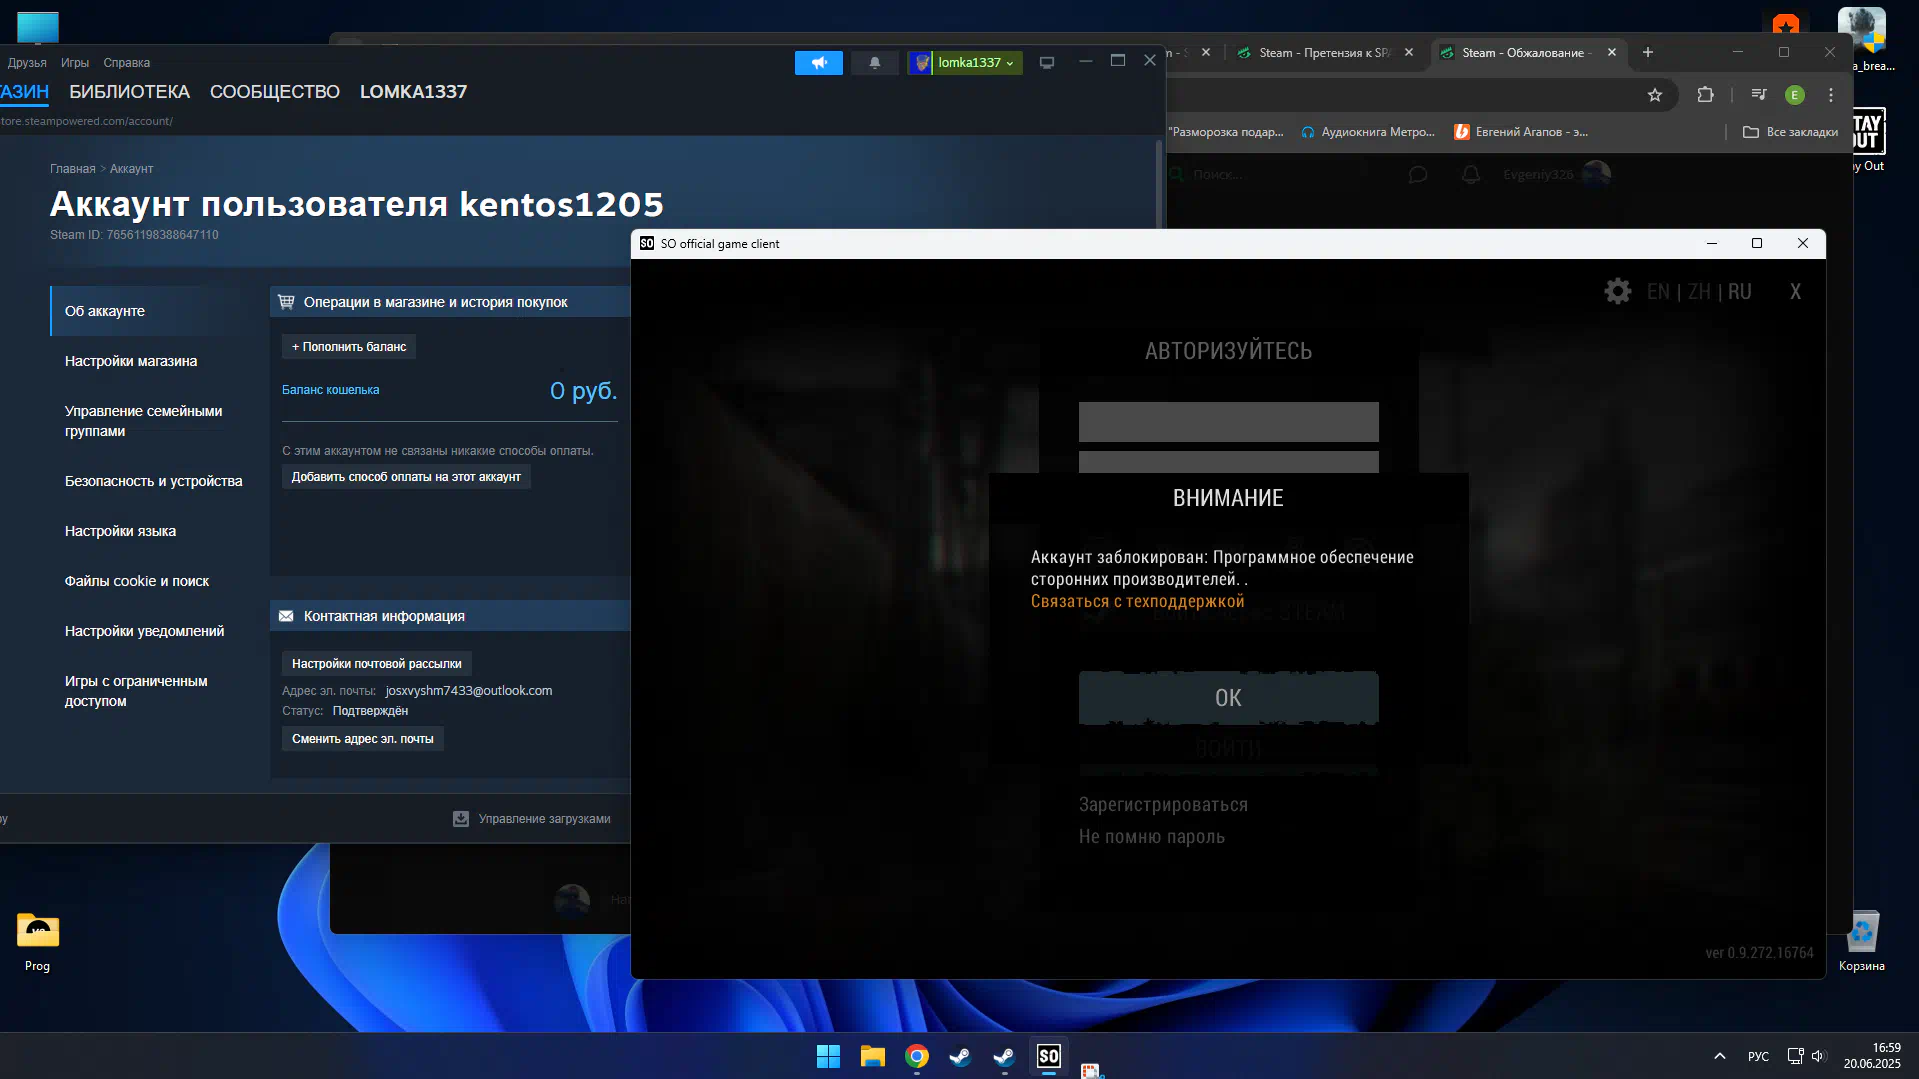Image resolution: width=1919 pixels, height=1079 pixels.
Task: Open the Справка menu in Steam
Action: [127, 63]
